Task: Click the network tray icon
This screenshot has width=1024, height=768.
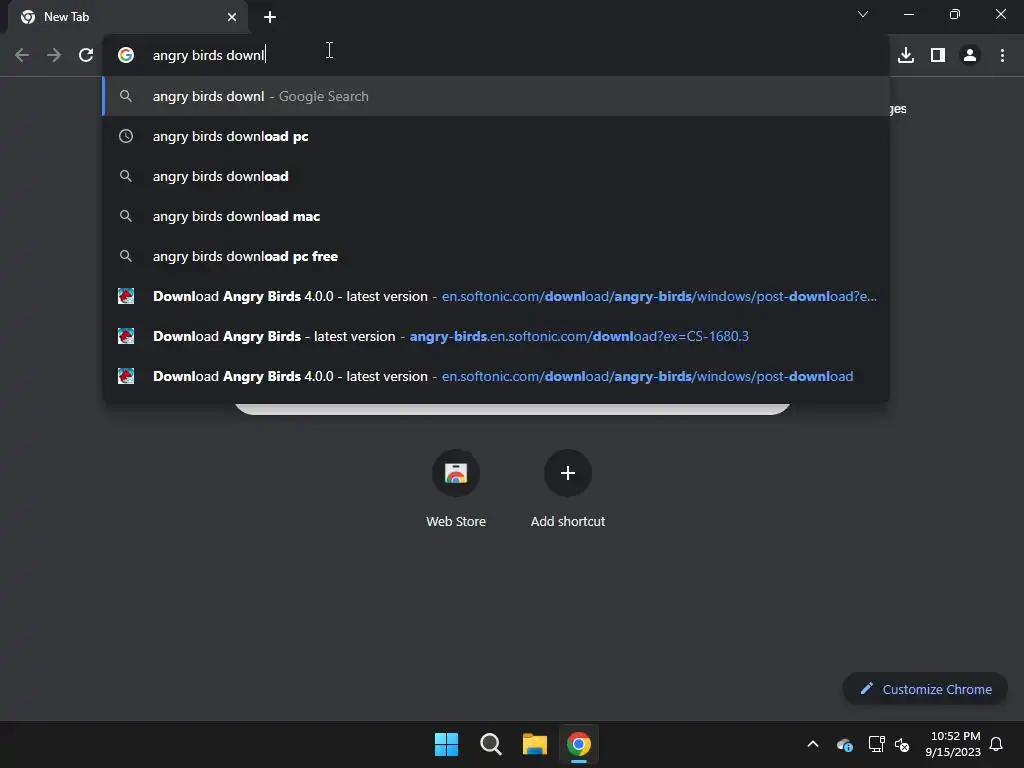Action: click(876, 744)
